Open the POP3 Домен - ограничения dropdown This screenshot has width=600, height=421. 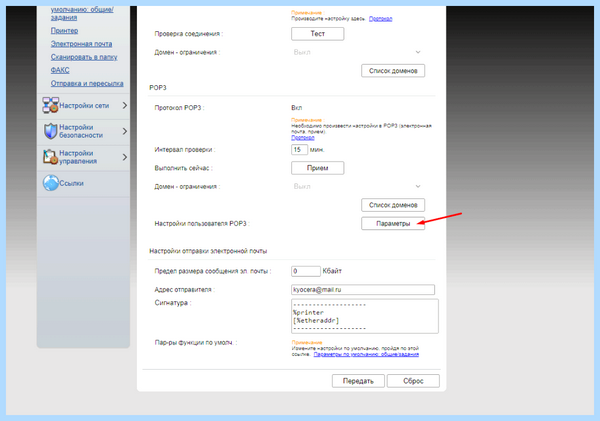[357, 186]
